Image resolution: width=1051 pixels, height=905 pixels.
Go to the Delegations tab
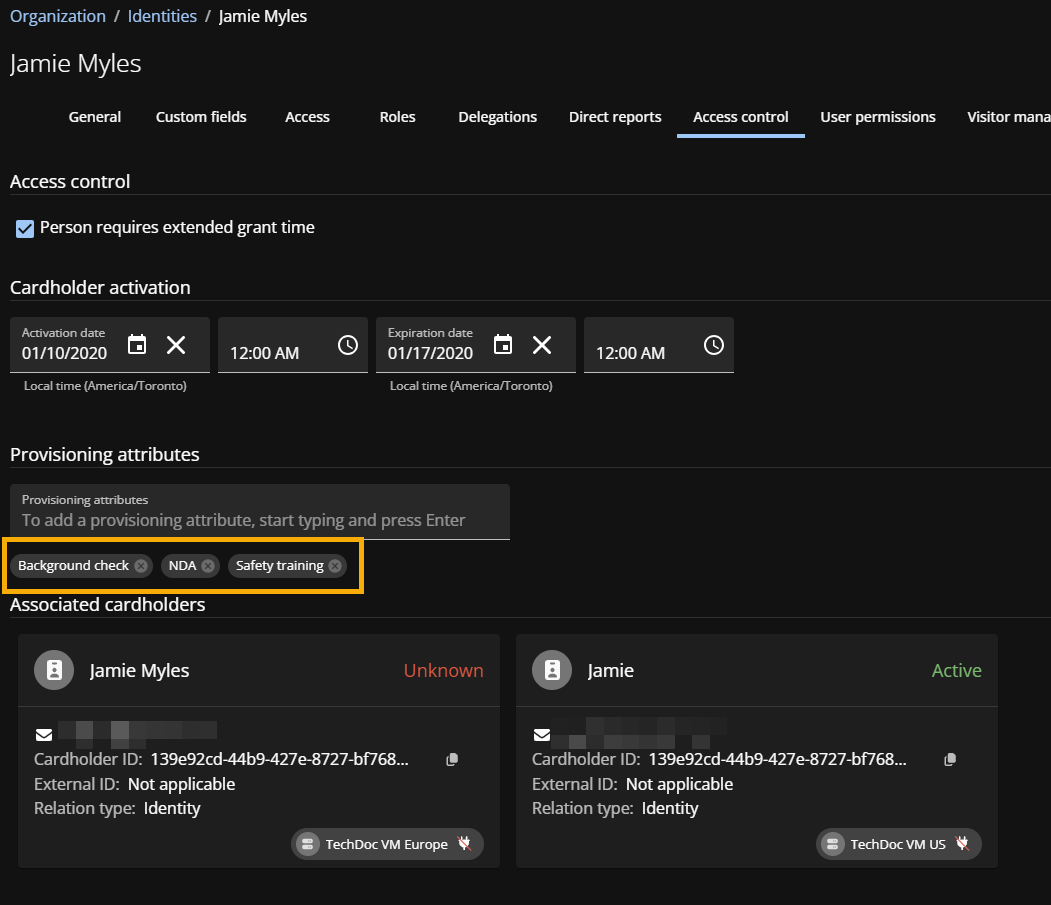(x=497, y=117)
